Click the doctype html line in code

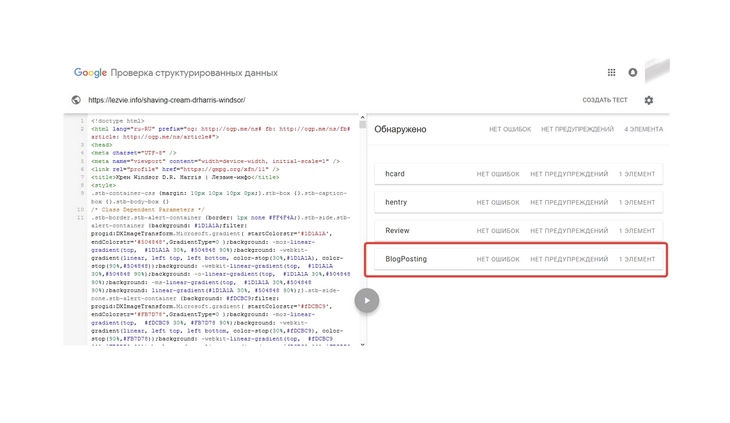(117, 121)
